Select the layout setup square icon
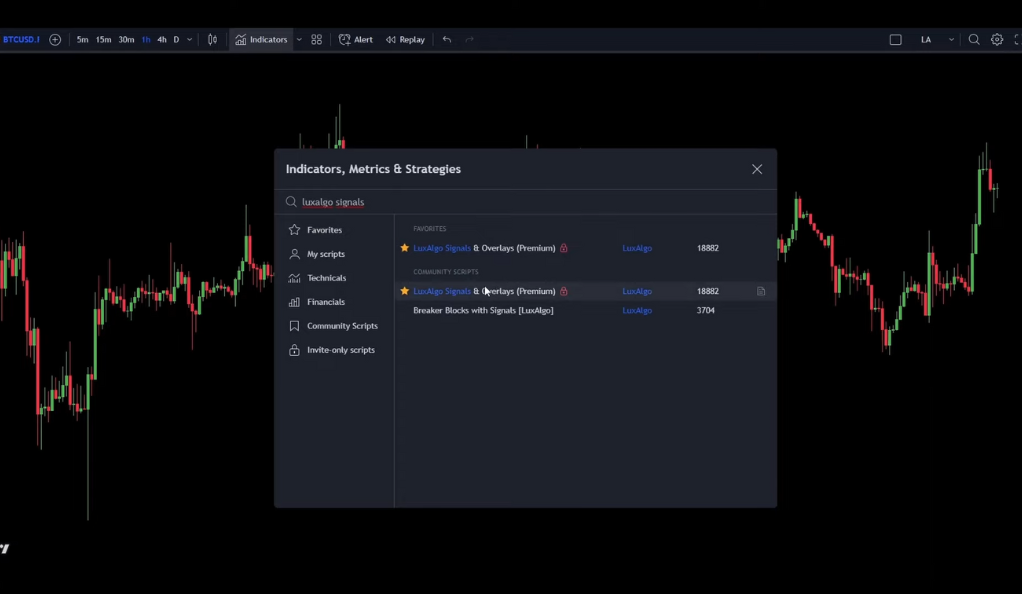Viewport: 1022px width, 594px height. pos(895,40)
